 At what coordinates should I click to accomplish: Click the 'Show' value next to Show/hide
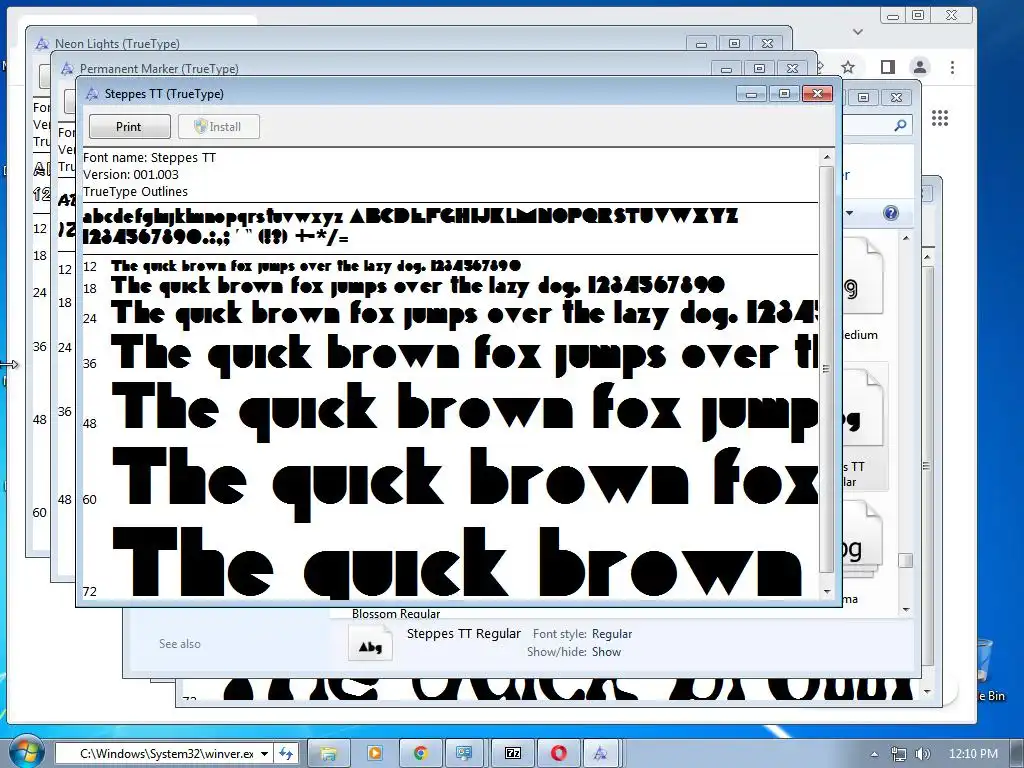(607, 652)
